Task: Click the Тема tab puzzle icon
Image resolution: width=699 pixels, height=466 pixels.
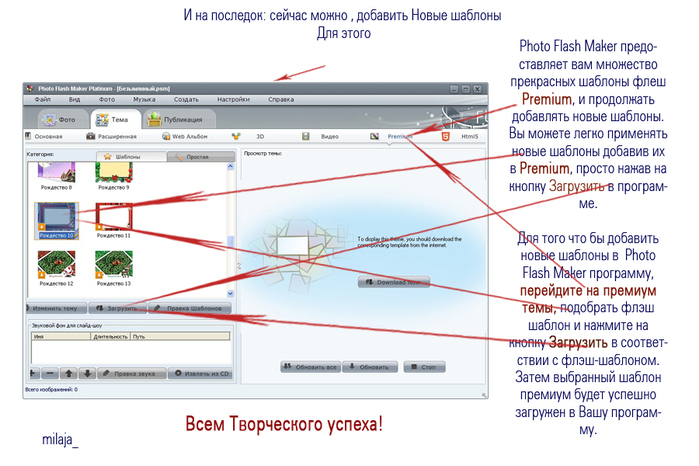Action: click(102, 119)
